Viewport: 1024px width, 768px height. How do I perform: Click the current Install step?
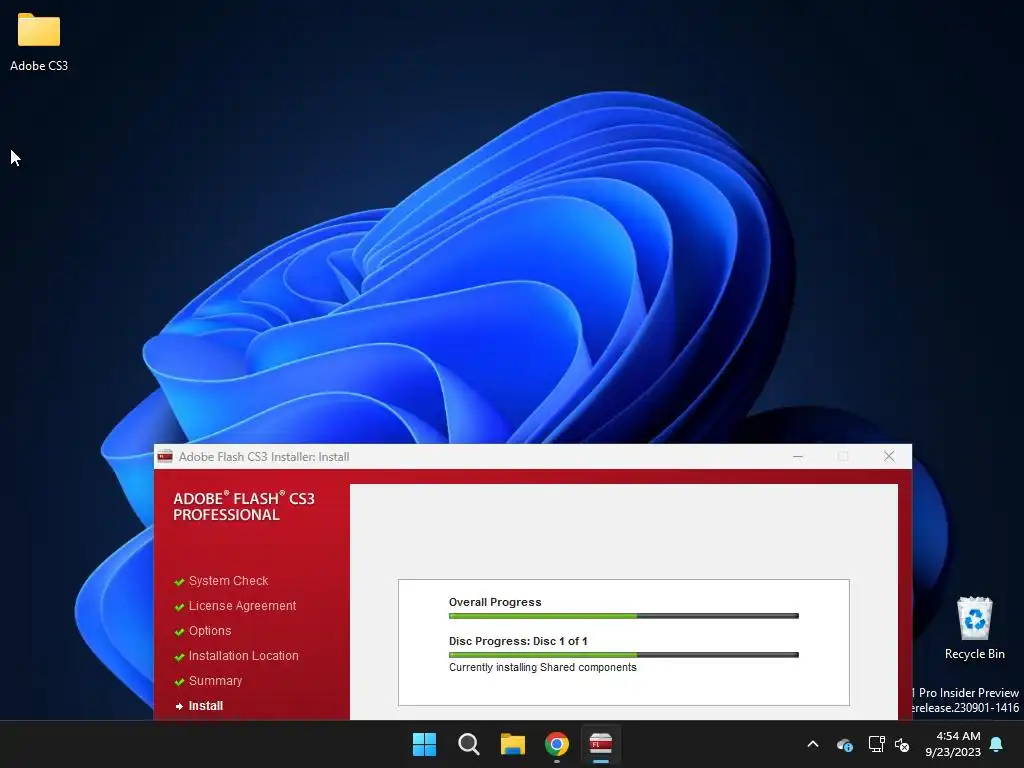206,706
